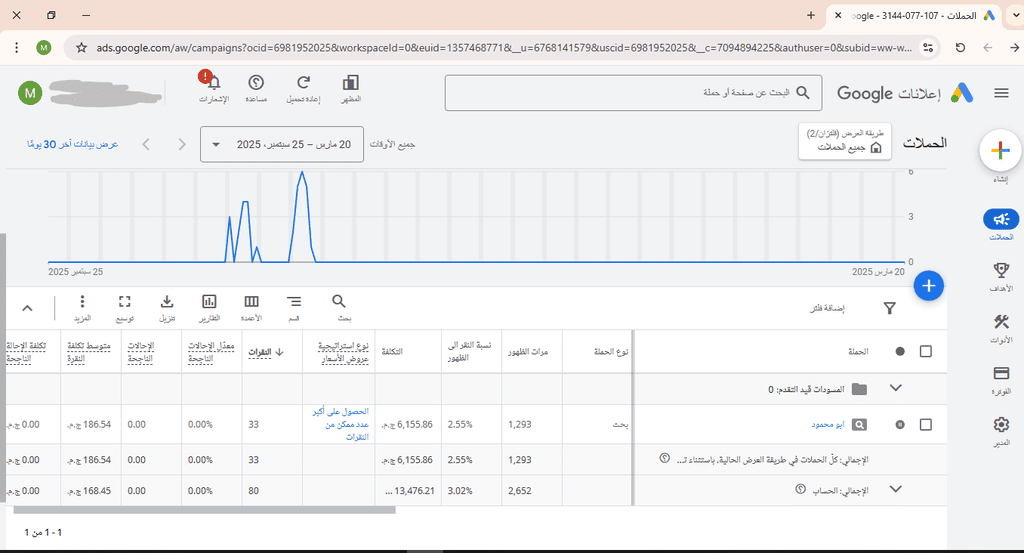Click the status dot column header

(x=900, y=351)
